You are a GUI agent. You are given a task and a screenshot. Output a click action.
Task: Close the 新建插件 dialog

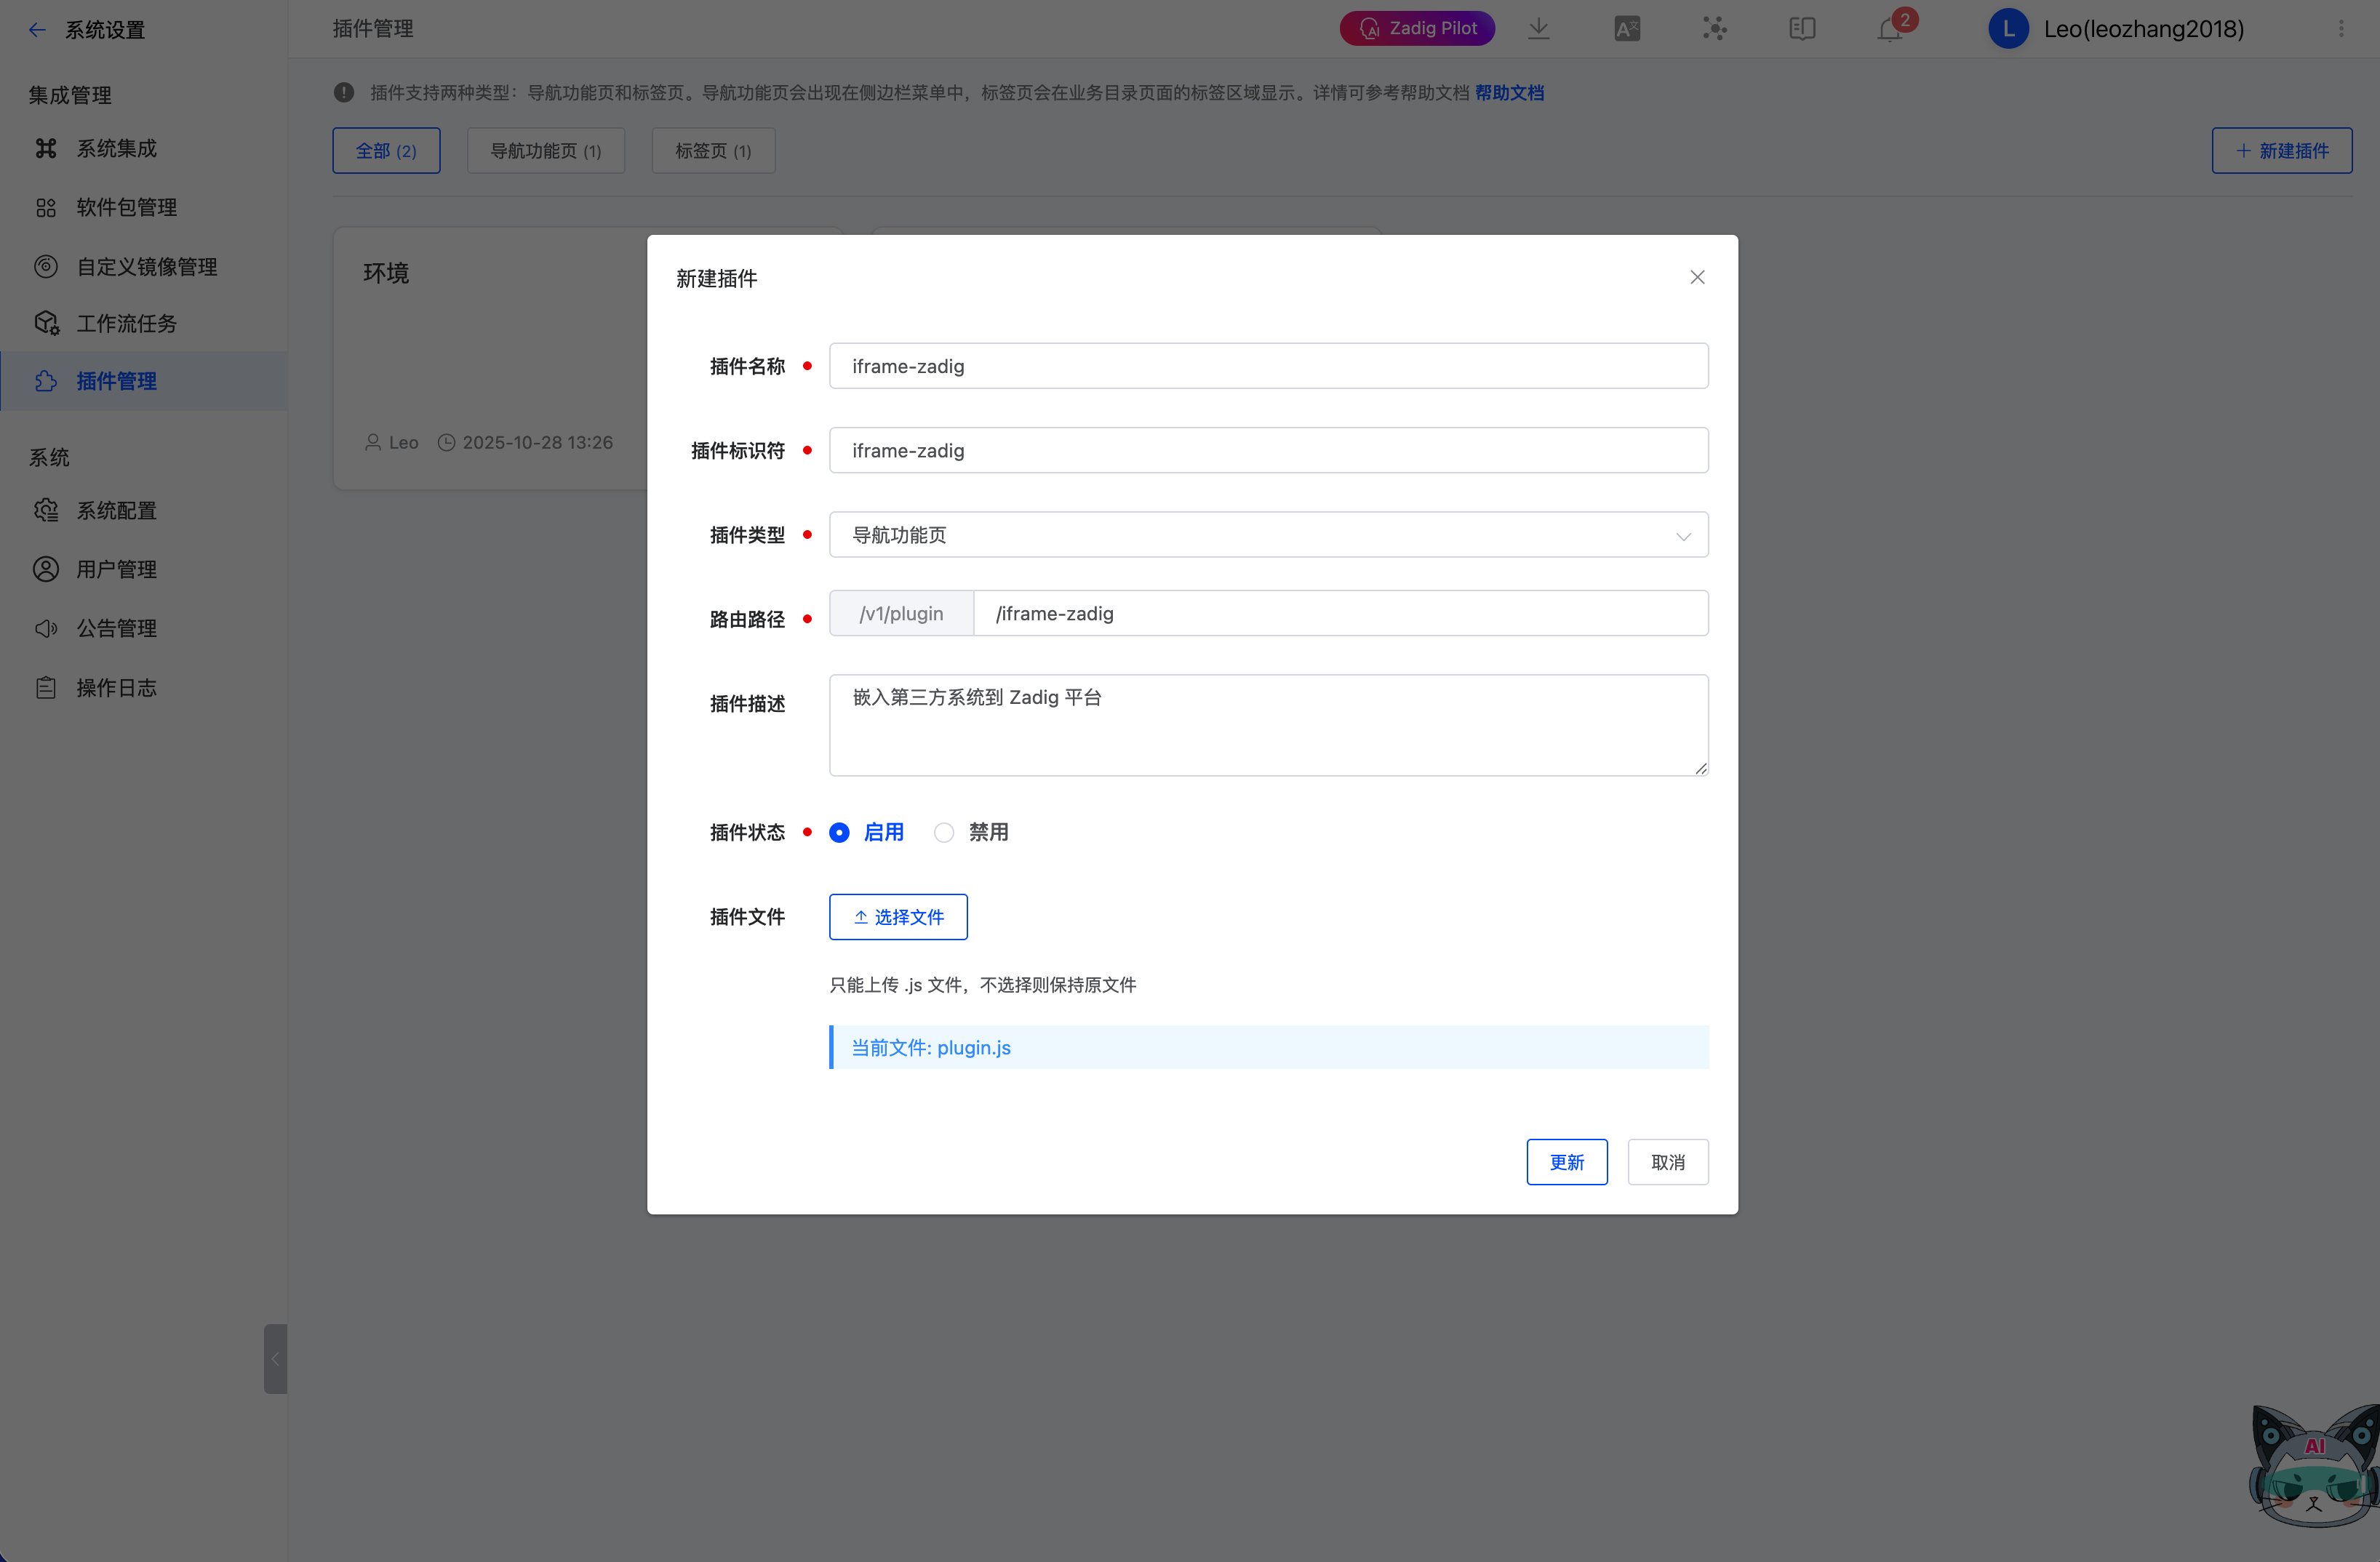coord(1697,278)
